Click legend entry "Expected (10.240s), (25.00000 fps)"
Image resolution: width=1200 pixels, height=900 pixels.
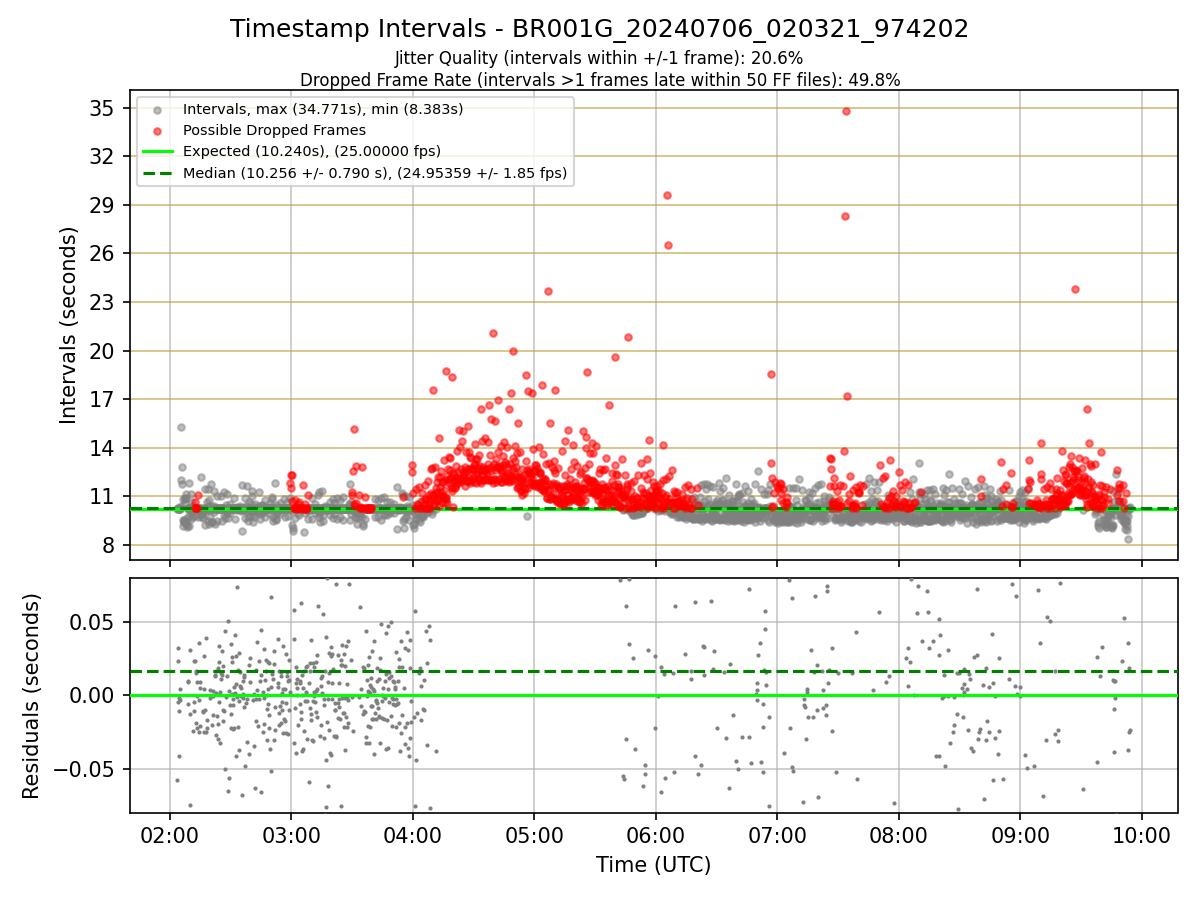(312, 151)
